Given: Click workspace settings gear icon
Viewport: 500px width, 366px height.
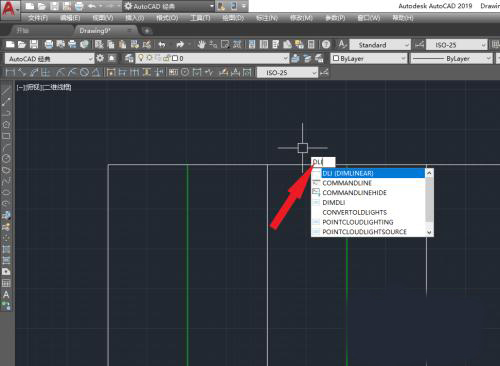Looking at the screenshot, I should tap(100, 58).
